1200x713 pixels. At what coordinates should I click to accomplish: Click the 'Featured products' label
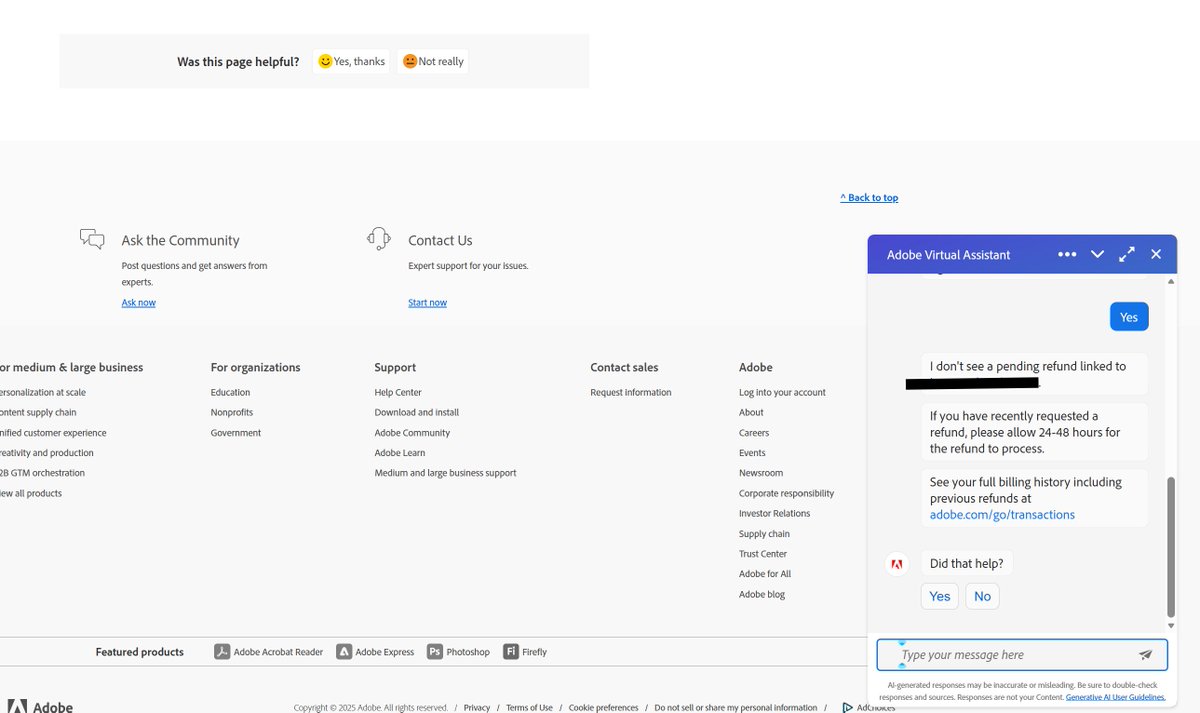pos(140,652)
